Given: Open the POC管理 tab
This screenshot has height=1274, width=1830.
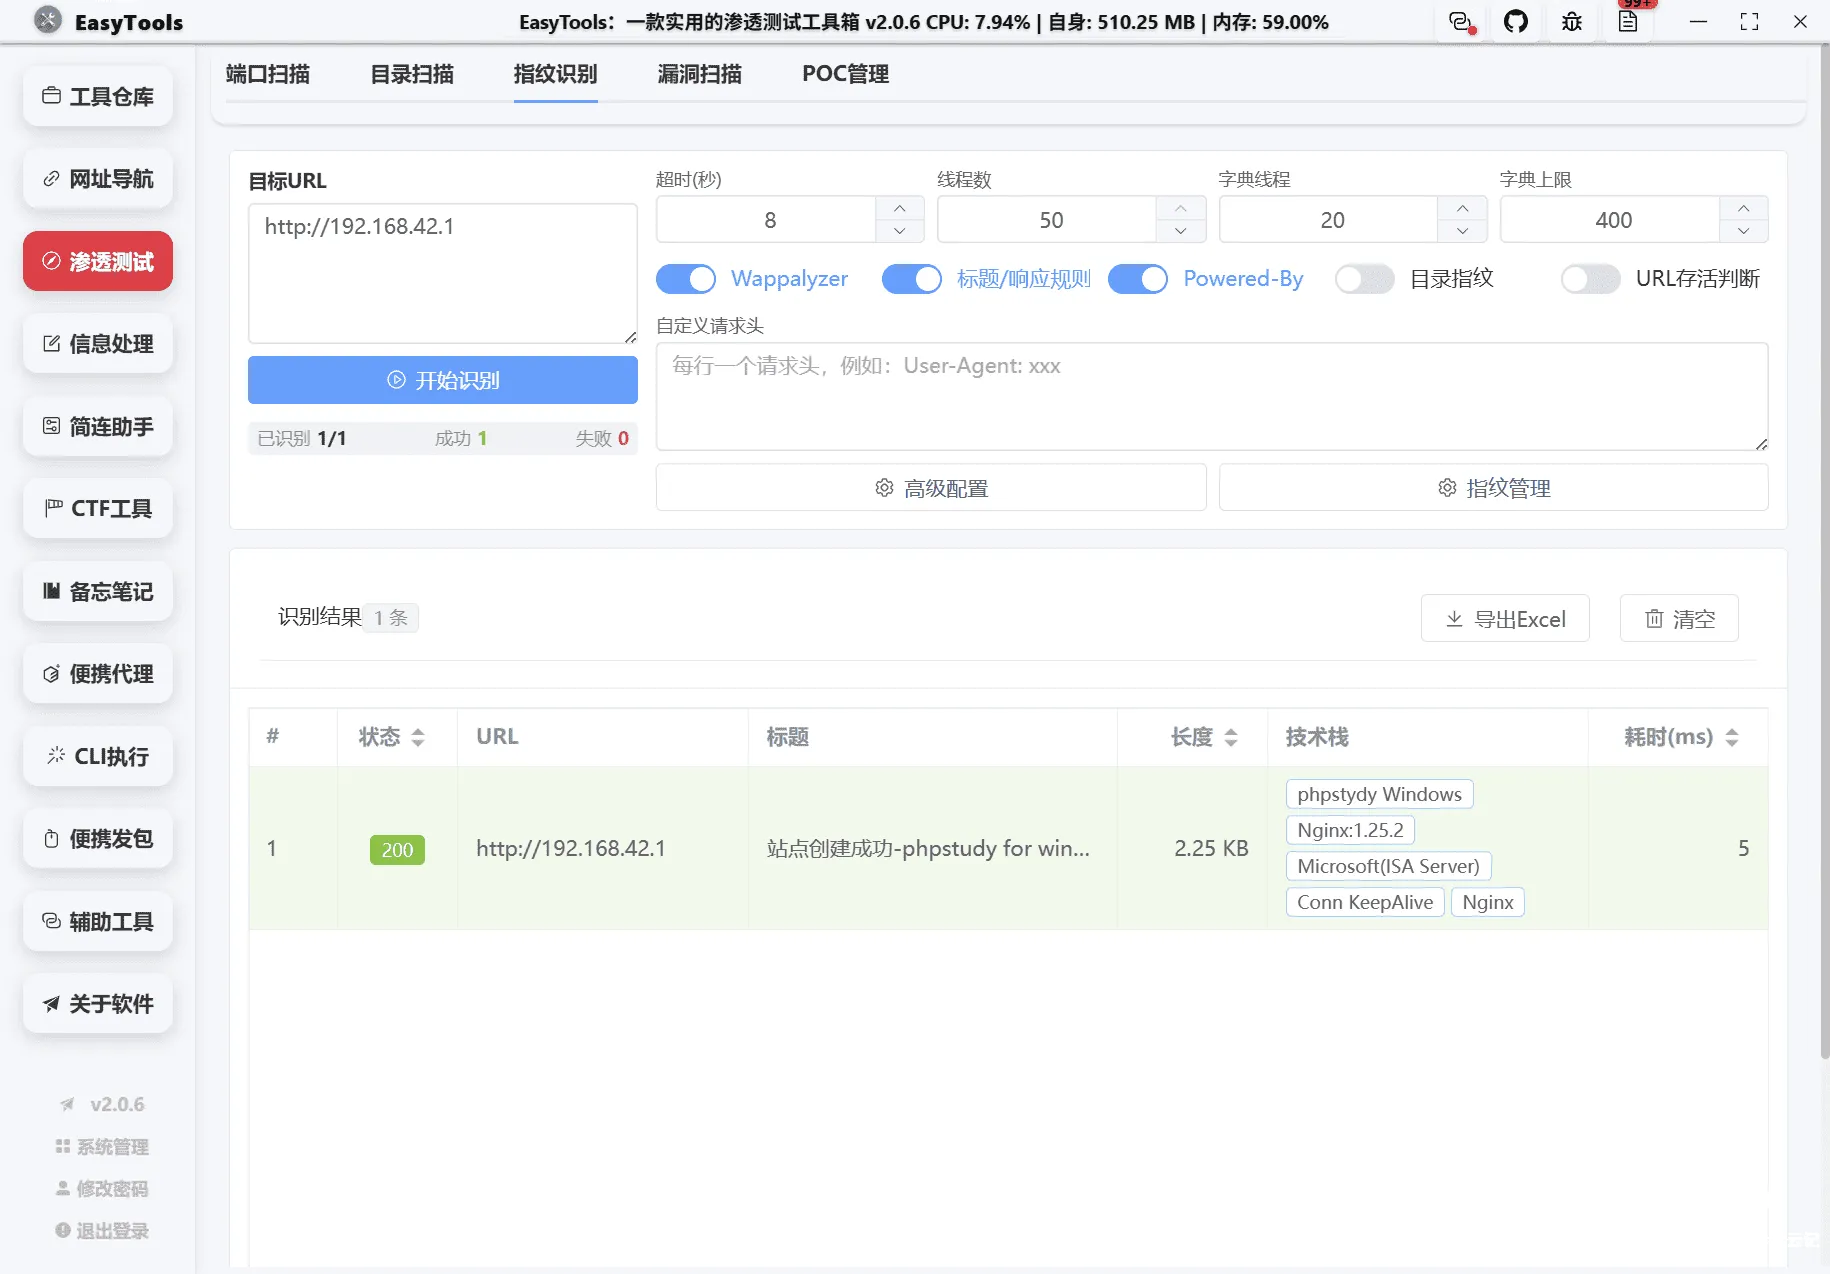Looking at the screenshot, I should [844, 74].
